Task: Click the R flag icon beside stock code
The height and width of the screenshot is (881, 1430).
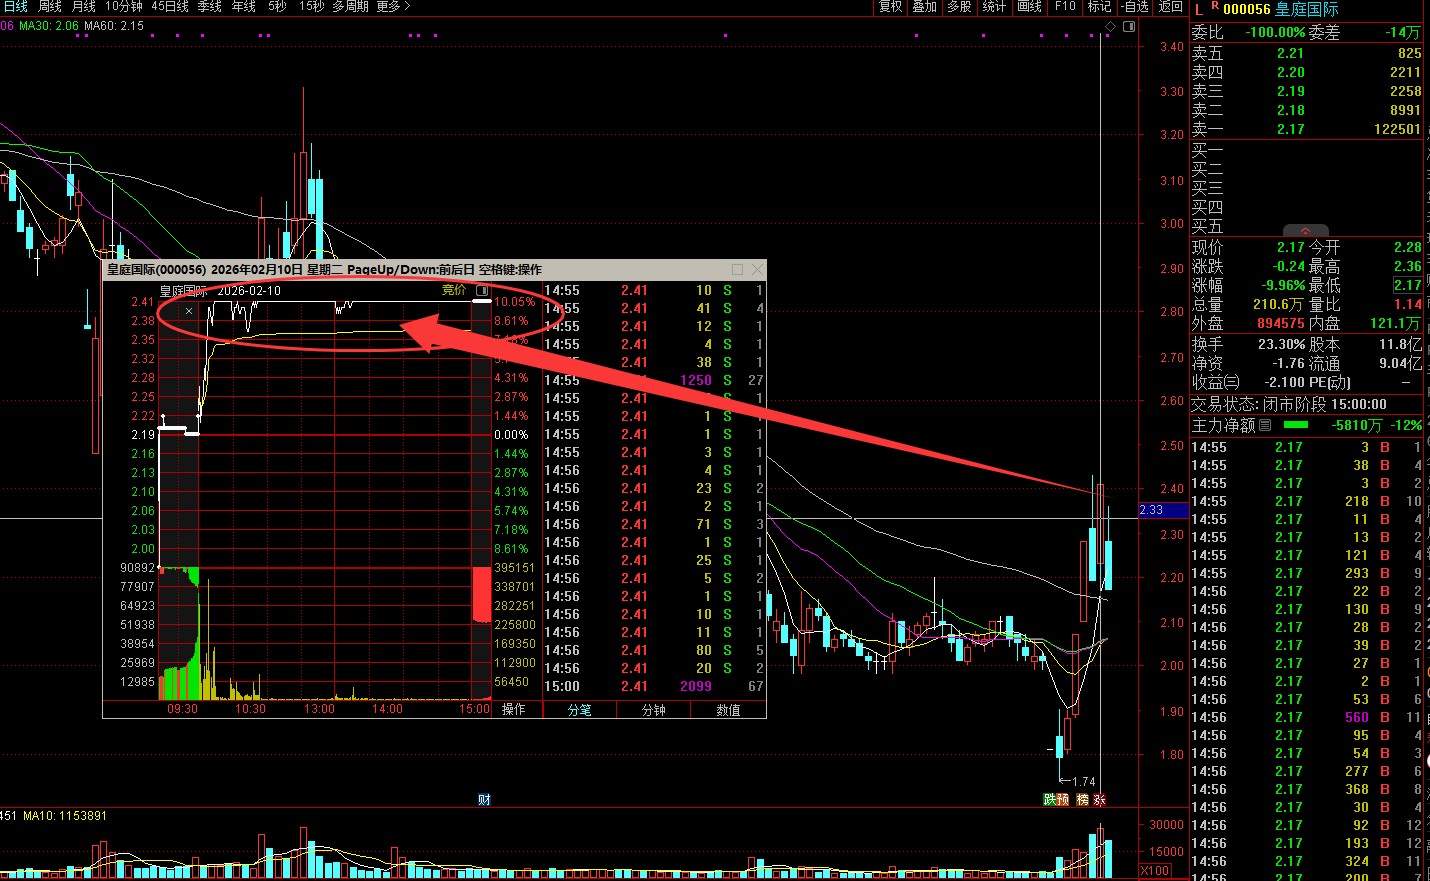Action: 1214,6
